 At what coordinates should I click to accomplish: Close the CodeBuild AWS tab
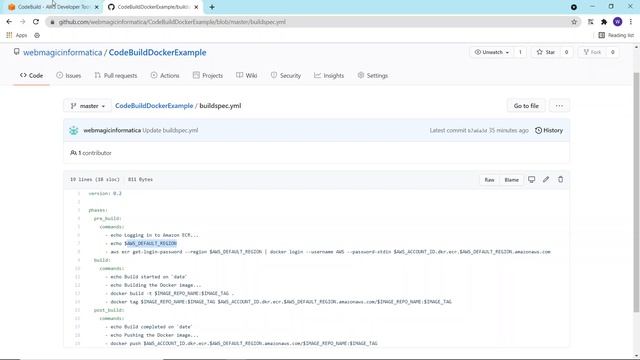coord(97,7)
